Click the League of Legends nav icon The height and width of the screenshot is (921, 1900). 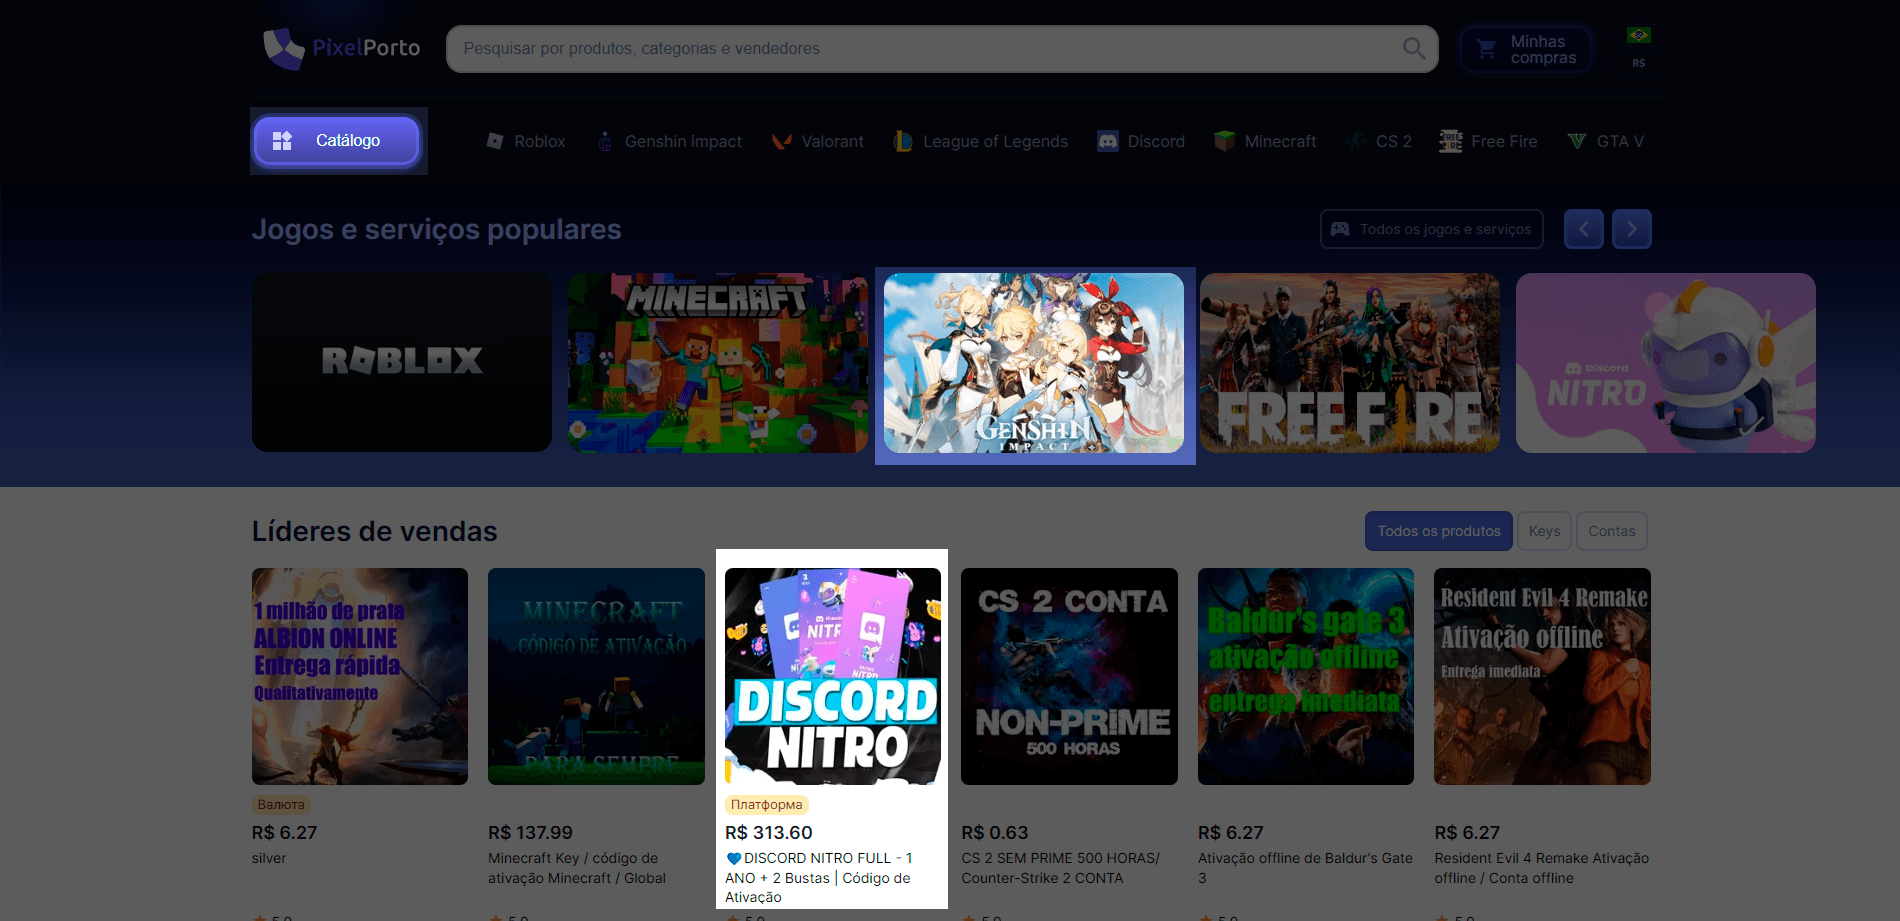[x=903, y=142]
